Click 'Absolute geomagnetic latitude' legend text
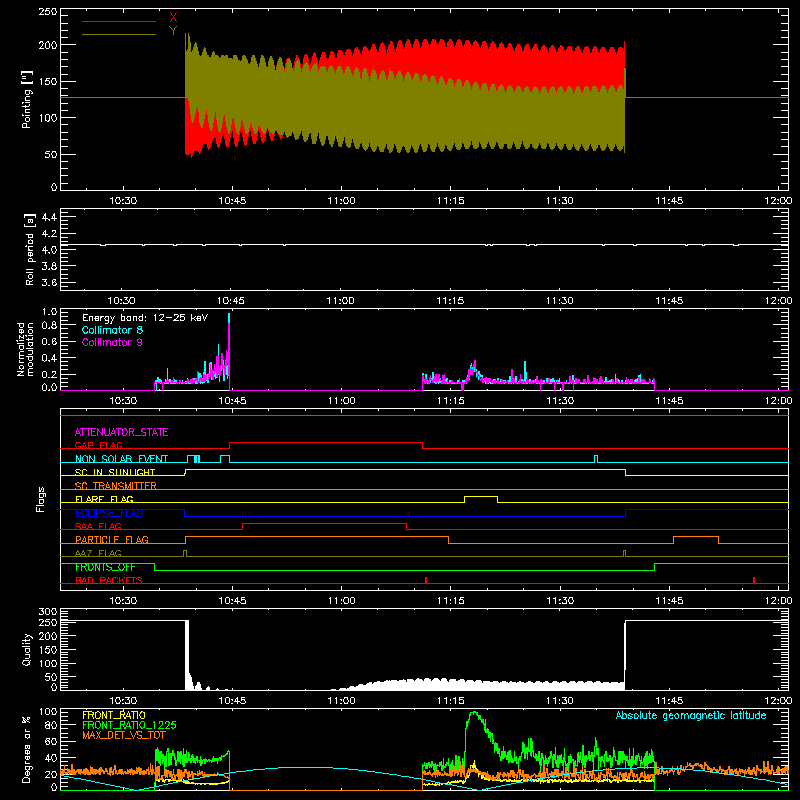Viewport: 800px width, 800px height. coord(691,715)
